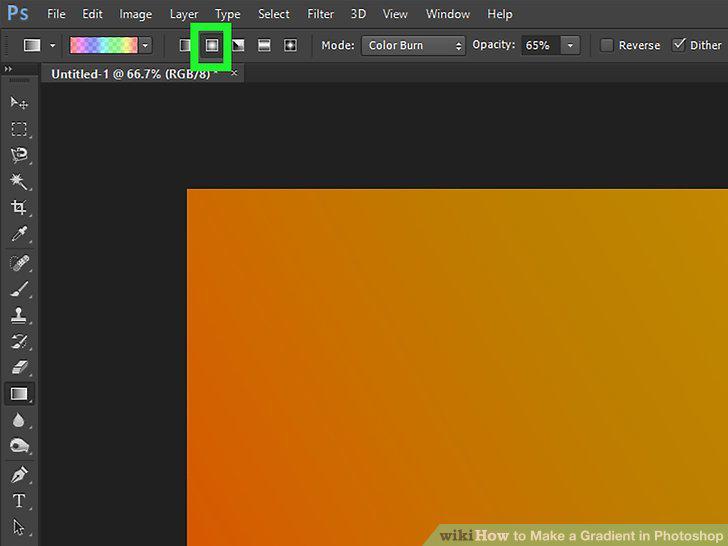The height and width of the screenshot is (546, 728).
Task: Choose Diamond Gradient style
Action: coord(291,45)
